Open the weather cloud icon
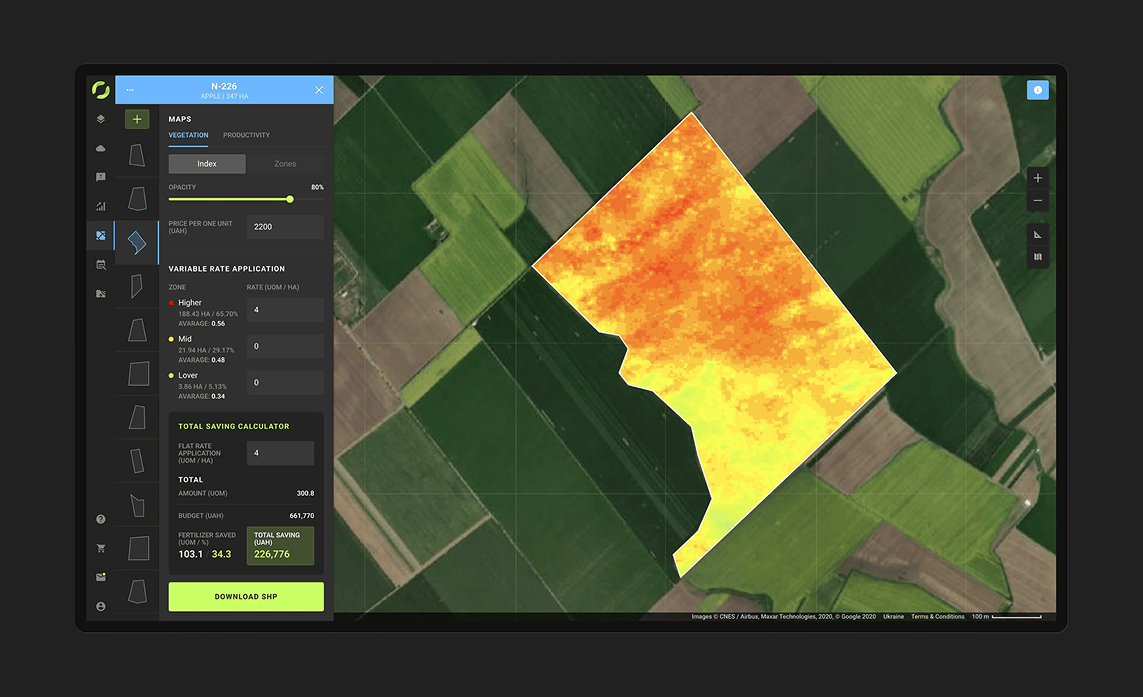 (x=100, y=148)
